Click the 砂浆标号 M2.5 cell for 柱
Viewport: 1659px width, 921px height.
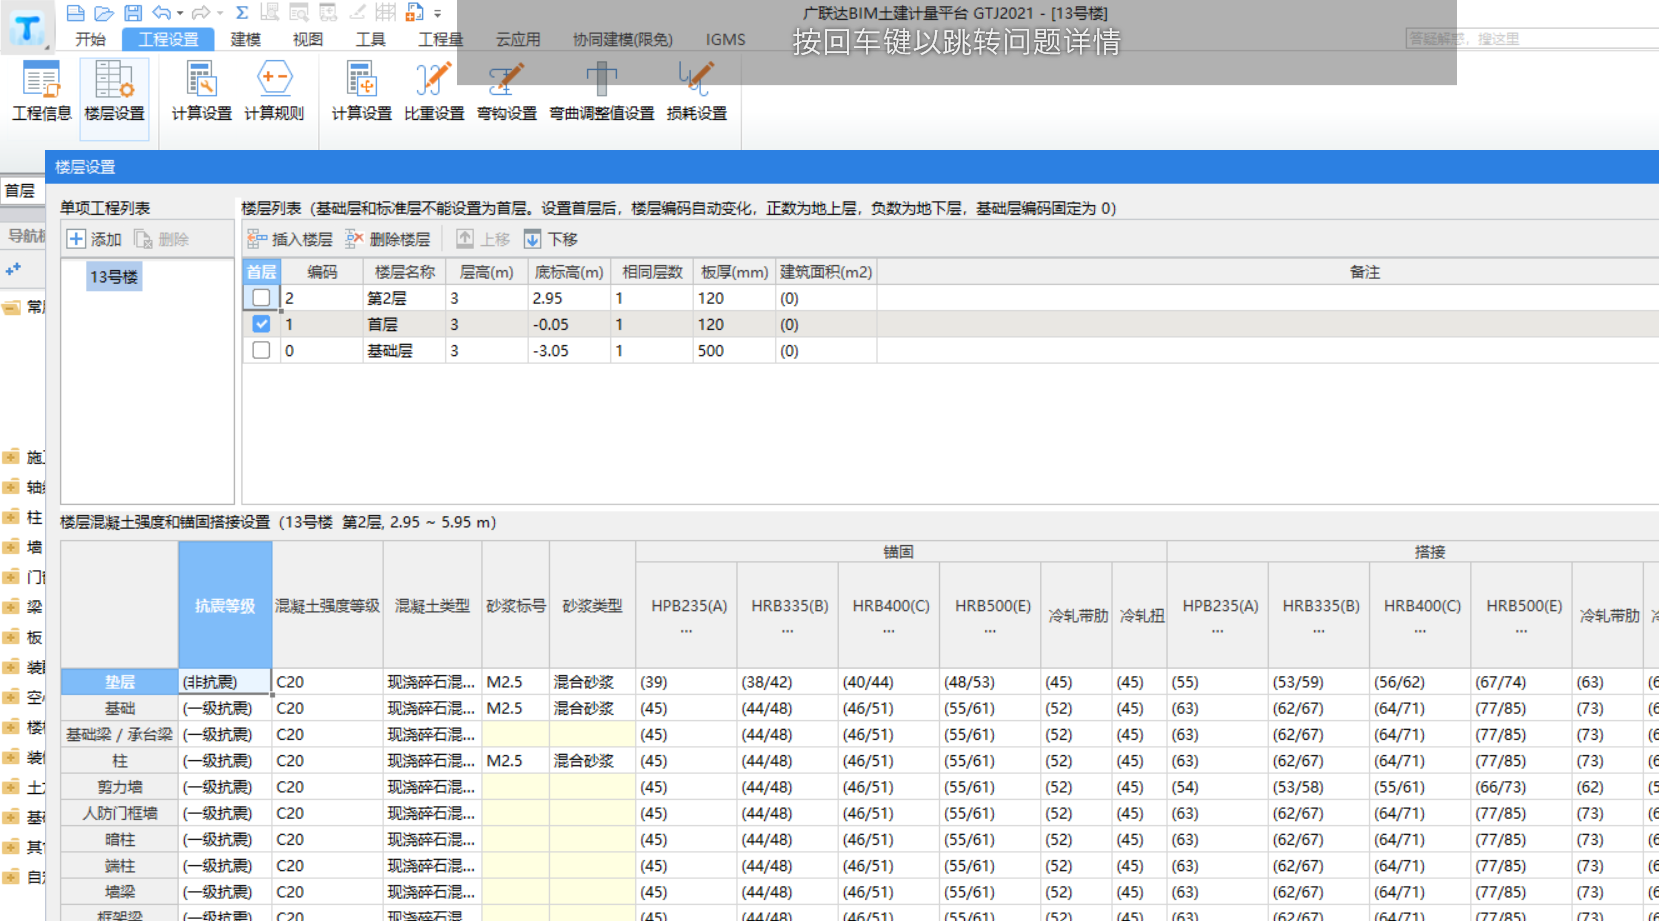pos(515,761)
